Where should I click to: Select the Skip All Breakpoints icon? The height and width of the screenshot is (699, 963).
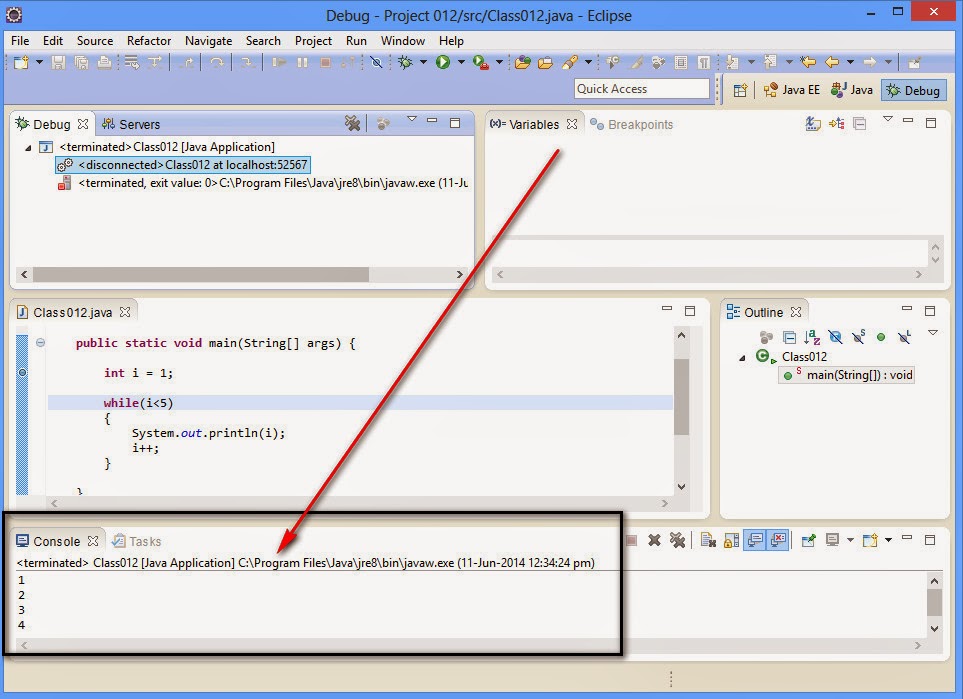point(375,62)
